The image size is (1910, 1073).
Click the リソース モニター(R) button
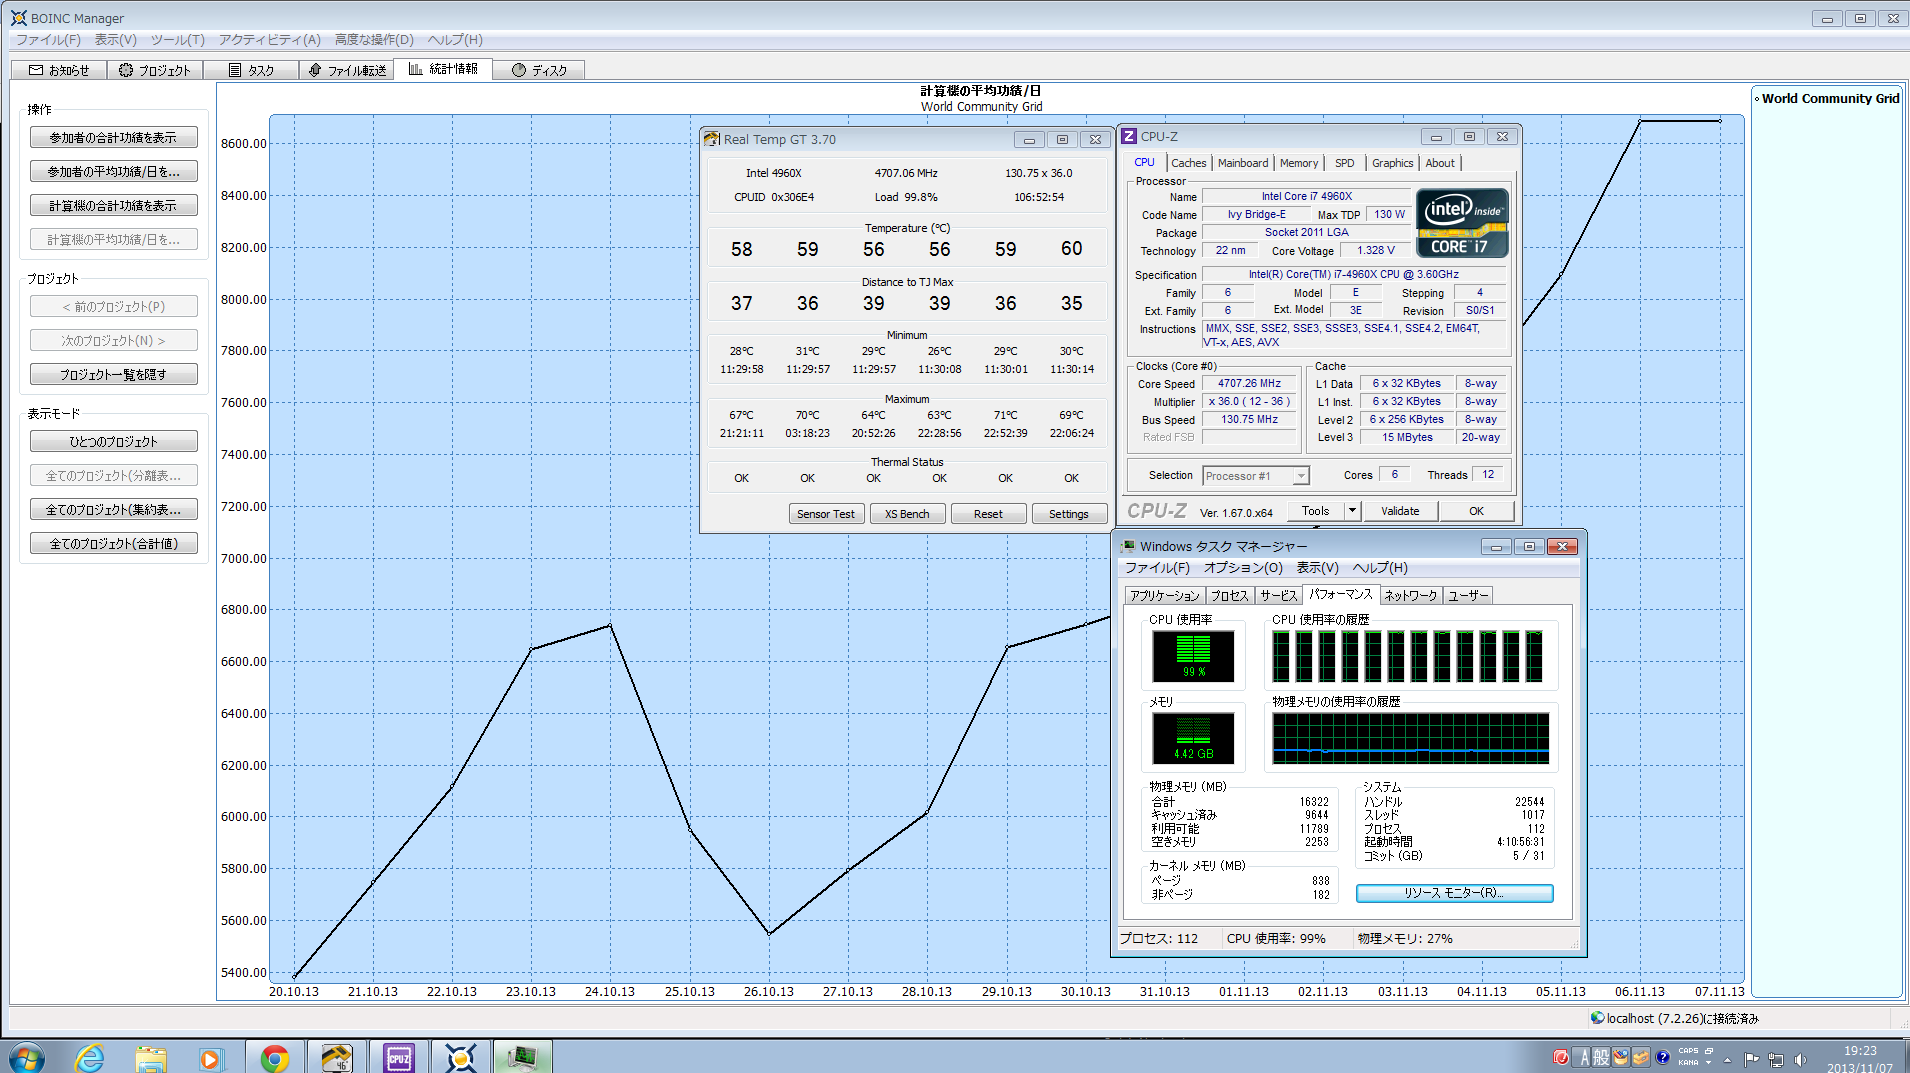[1454, 893]
